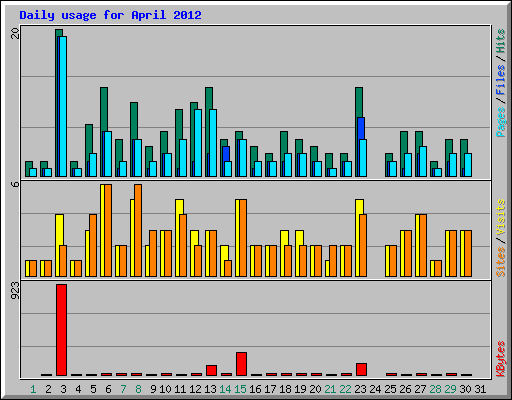Screen dimensions: 512x400
Task: Click the orange Sites bar for day 8
Action: (x=138, y=230)
